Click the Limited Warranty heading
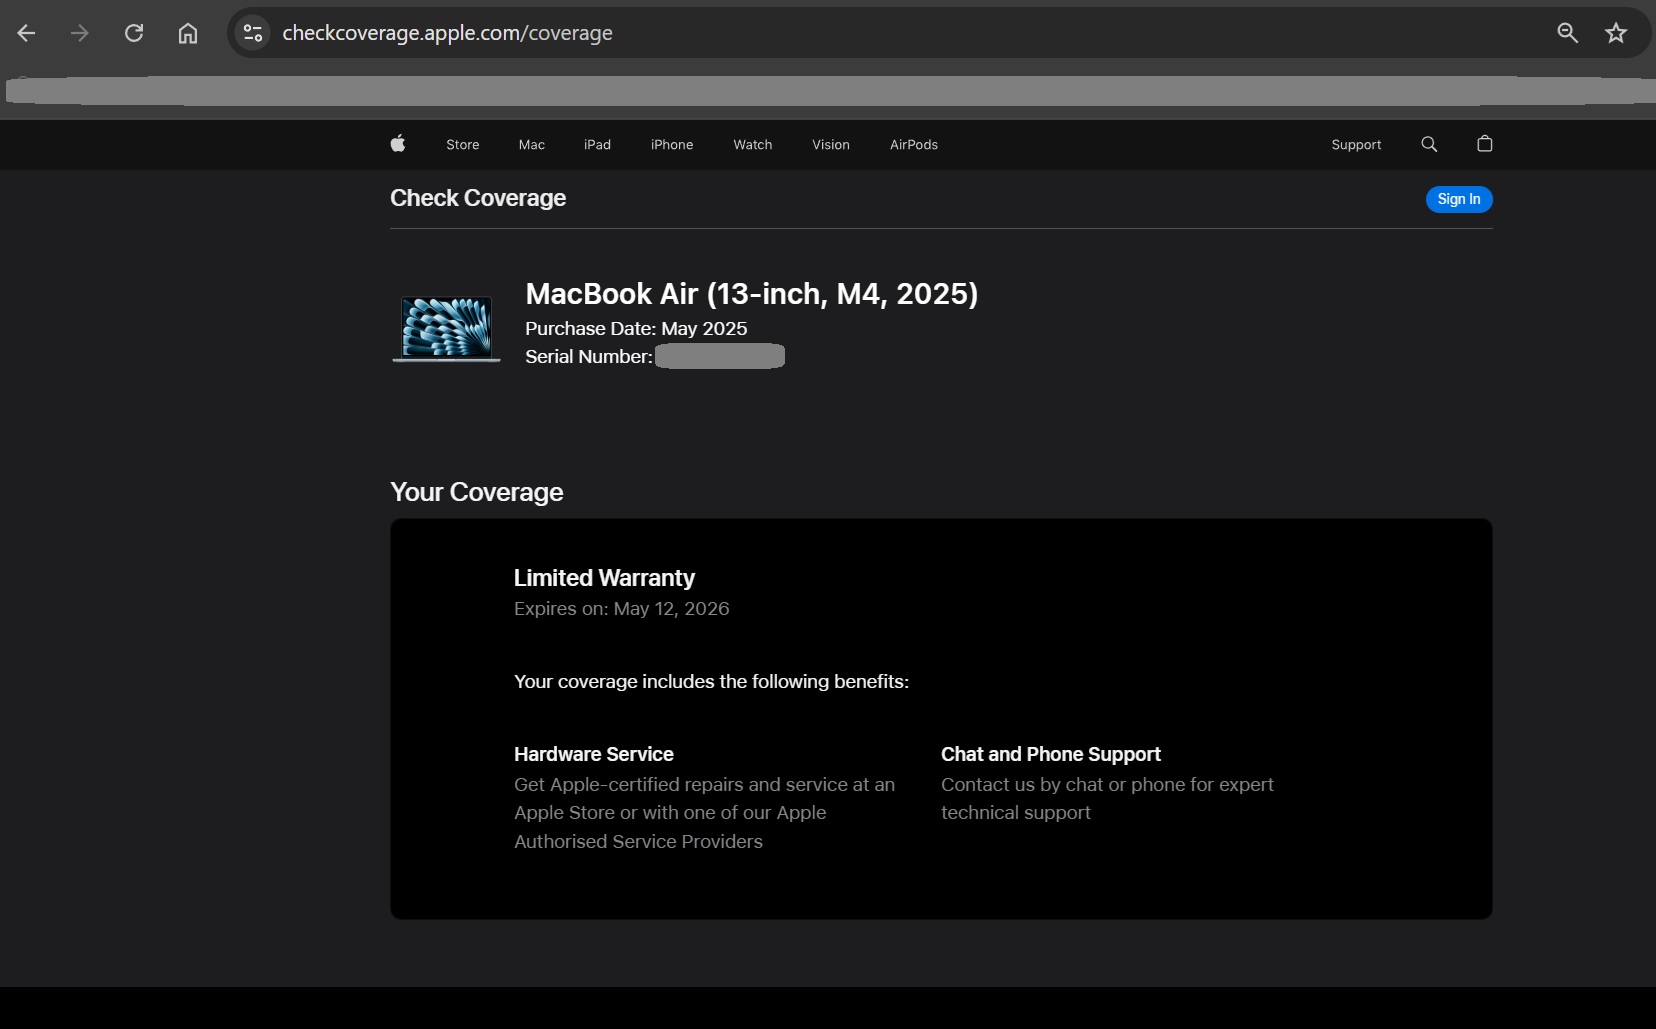This screenshot has width=1656, height=1029. 604,578
